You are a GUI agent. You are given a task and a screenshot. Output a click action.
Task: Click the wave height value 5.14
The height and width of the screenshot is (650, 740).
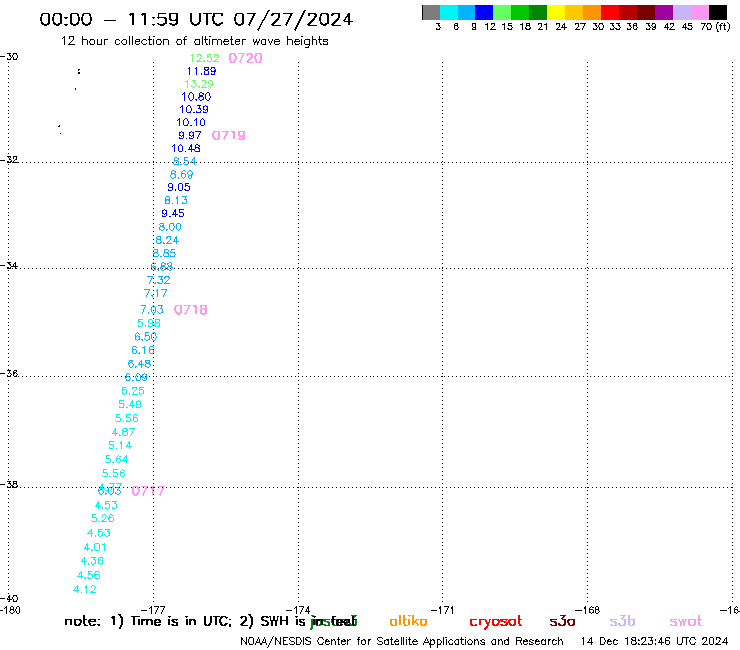click(x=120, y=446)
